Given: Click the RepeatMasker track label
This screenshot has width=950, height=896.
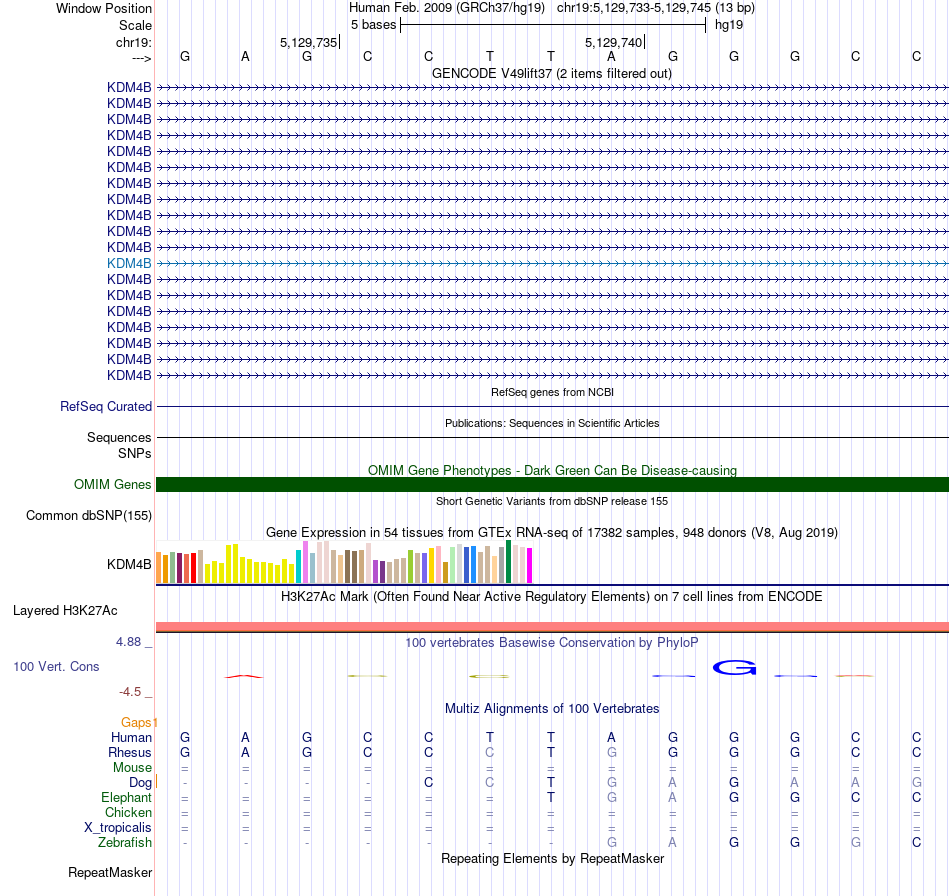Looking at the screenshot, I should (110, 872).
